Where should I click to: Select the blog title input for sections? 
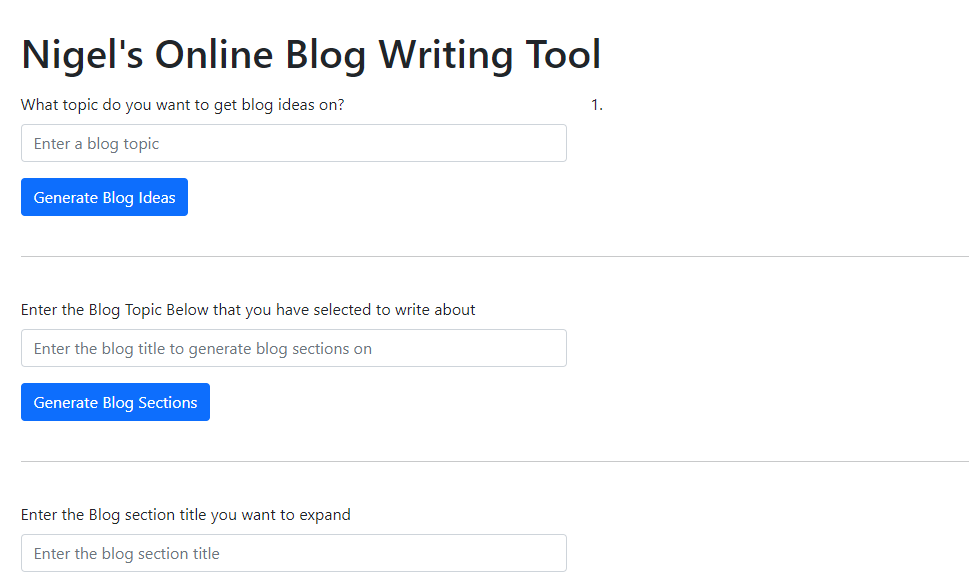[x=293, y=348]
